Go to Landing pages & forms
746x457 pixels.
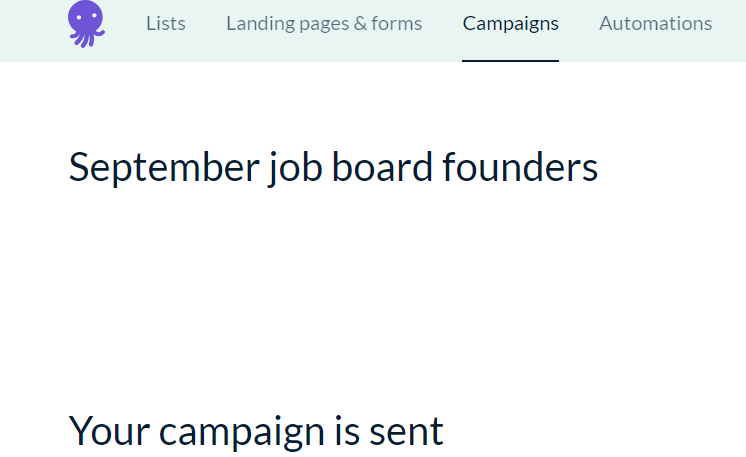[324, 23]
